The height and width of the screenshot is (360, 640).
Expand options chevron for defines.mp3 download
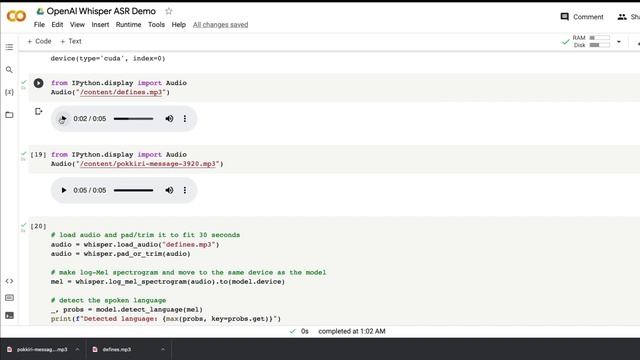[x=163, y=349]
